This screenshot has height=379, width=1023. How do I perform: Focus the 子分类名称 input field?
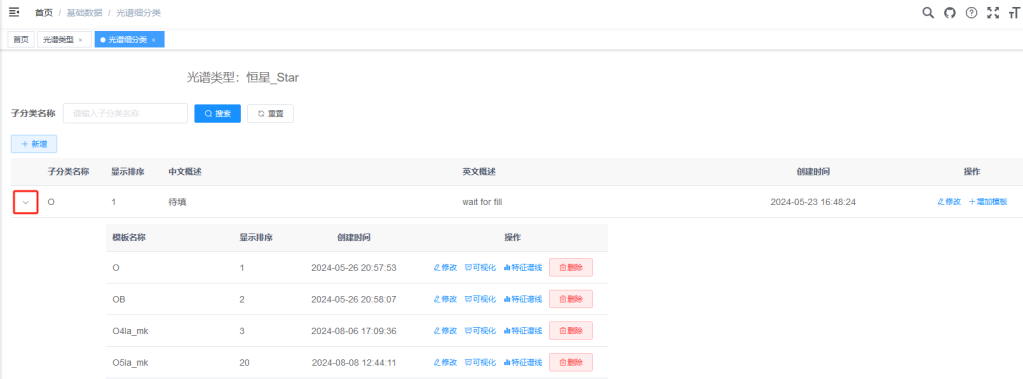pyautogui.click(x=125, y=113)
